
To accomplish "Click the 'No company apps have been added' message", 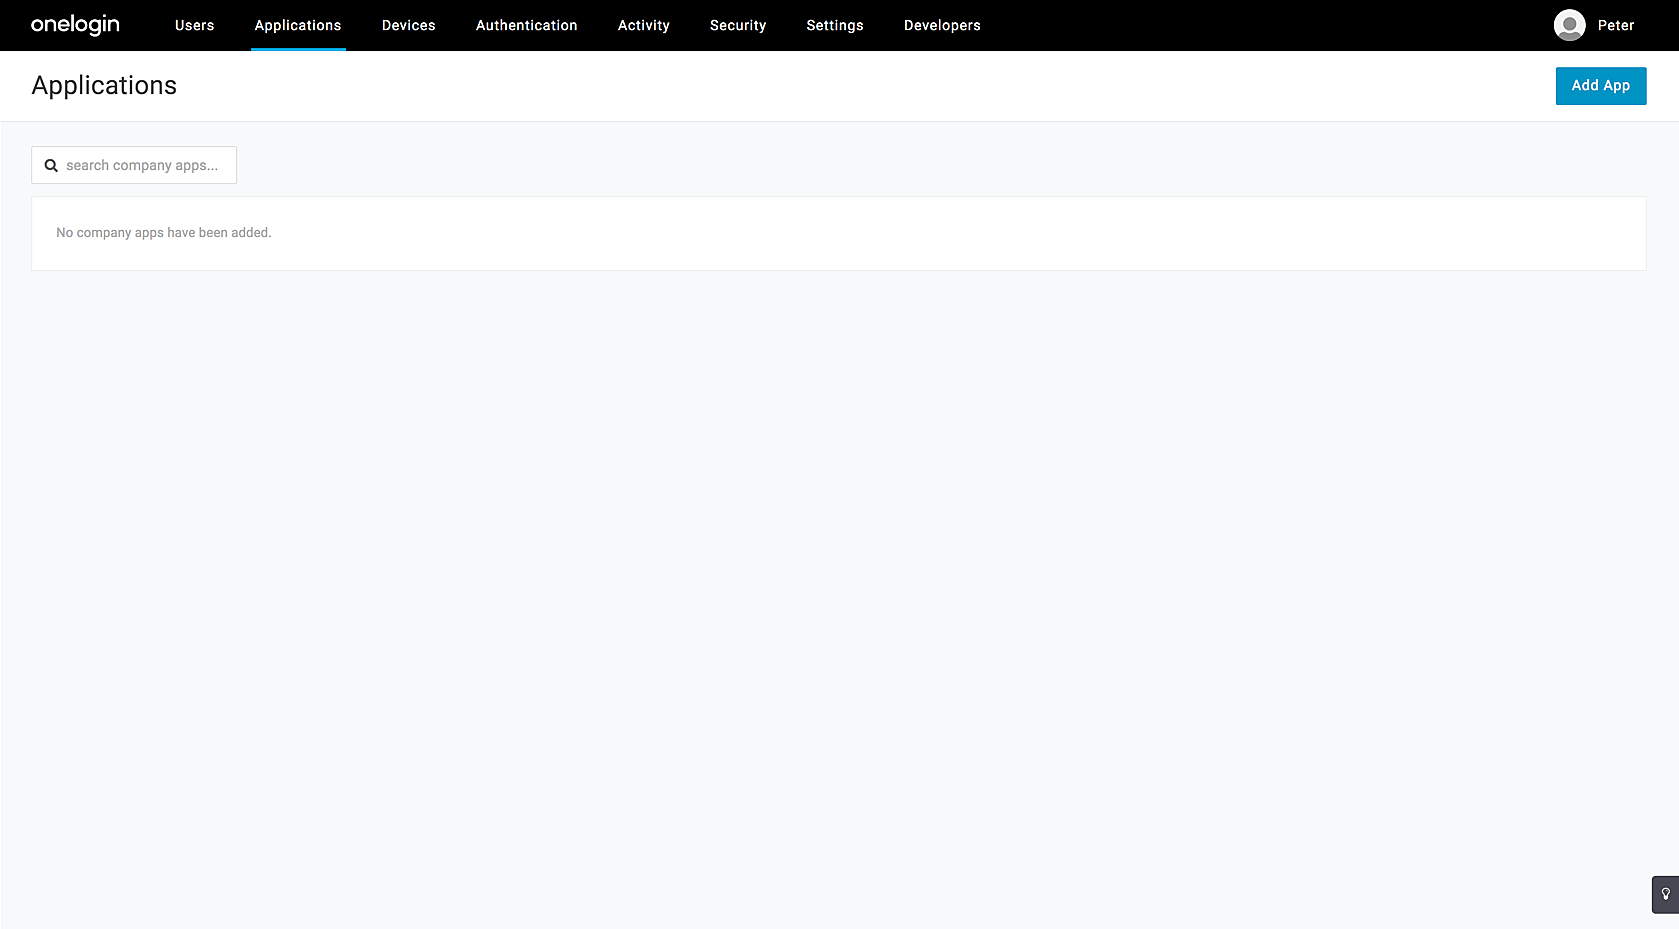I will point(164,233).
